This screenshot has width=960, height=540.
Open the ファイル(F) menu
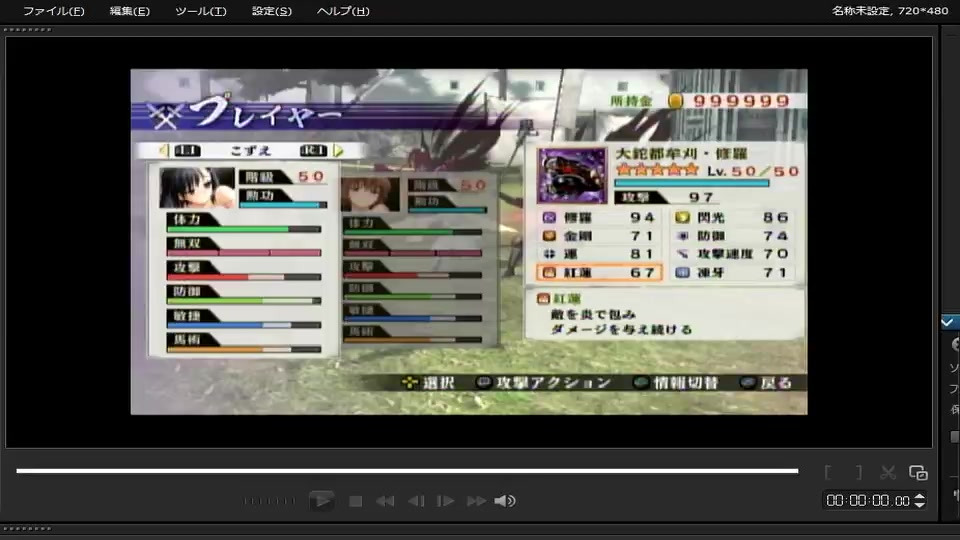click(x=53, y=11)
